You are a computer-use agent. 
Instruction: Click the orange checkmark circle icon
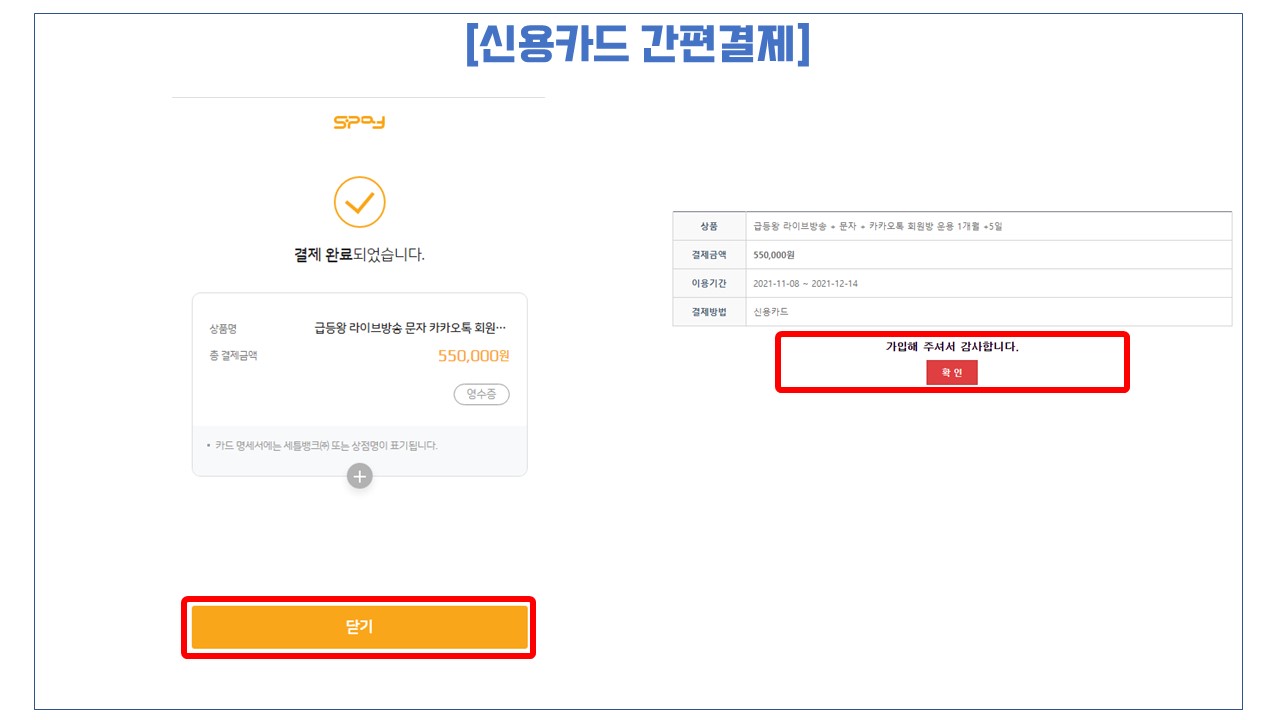[359, 203]
